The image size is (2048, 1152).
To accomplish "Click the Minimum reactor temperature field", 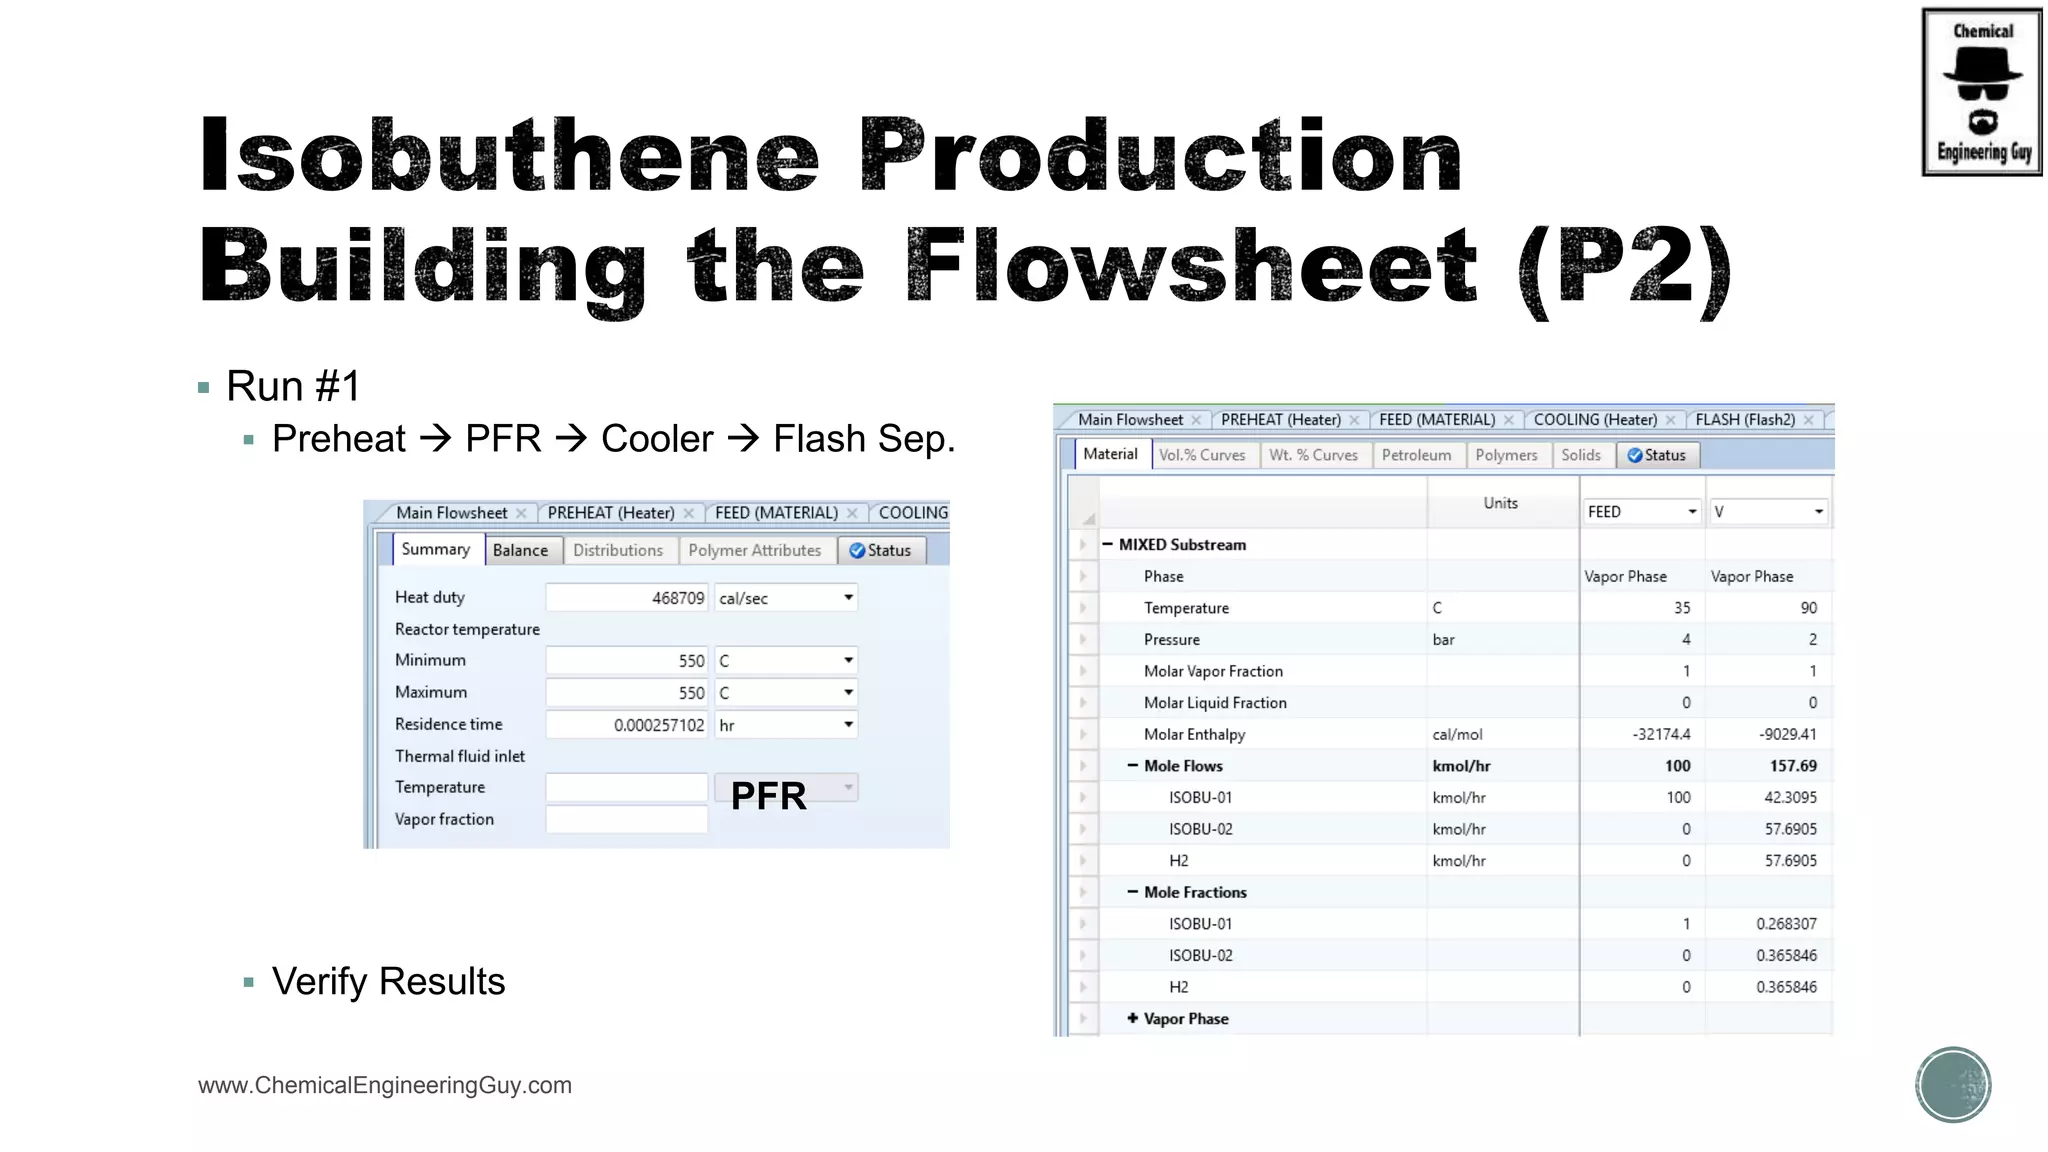I will (x=627, y=661).
